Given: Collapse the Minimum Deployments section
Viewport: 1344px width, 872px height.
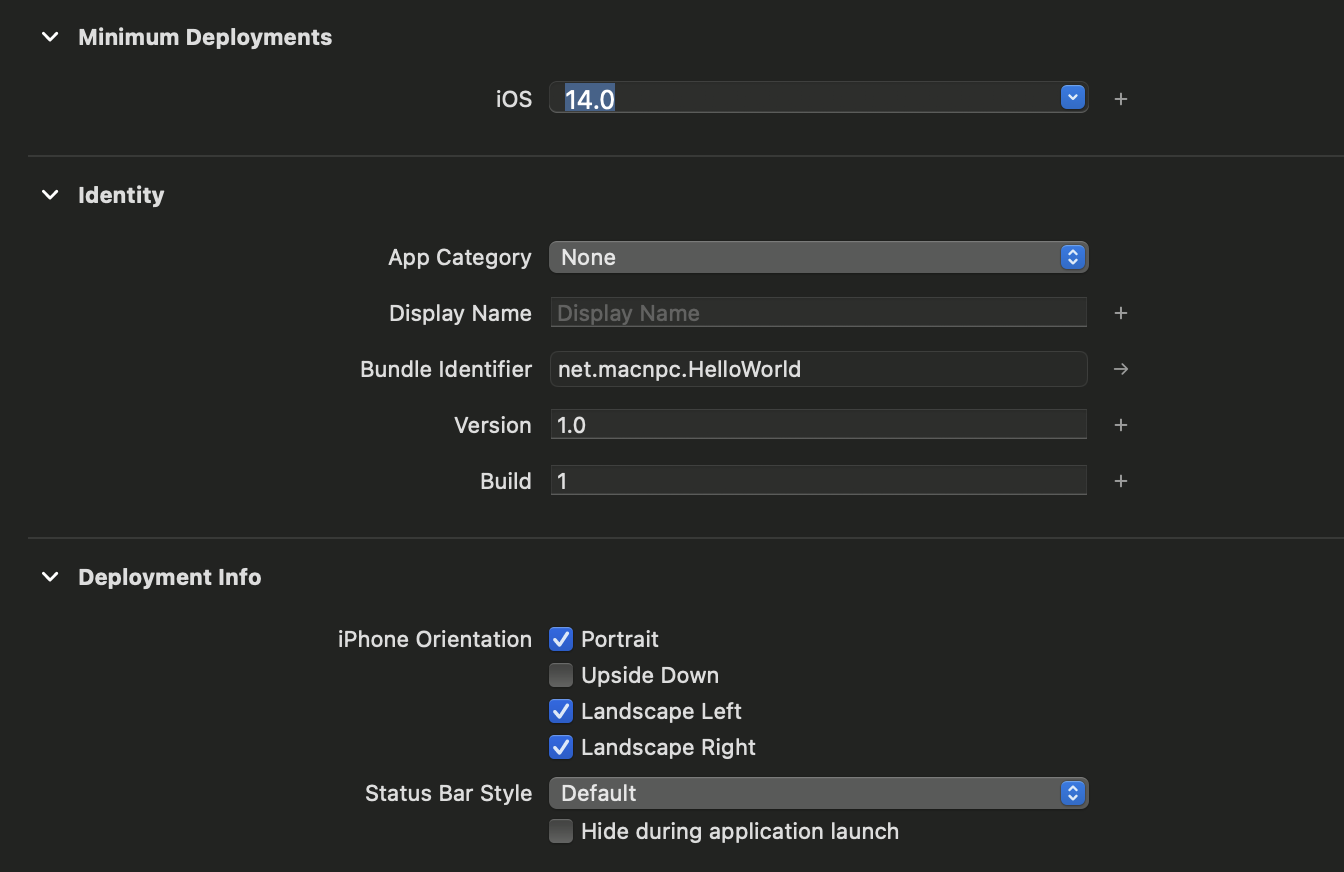Looking at the screenshot, I should pyautogui.click(x=50, y=37).
